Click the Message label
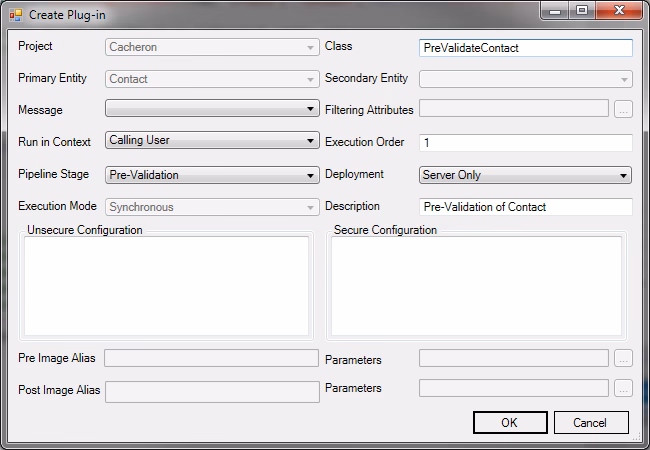650x450 pixels. (x=40, y=110)
